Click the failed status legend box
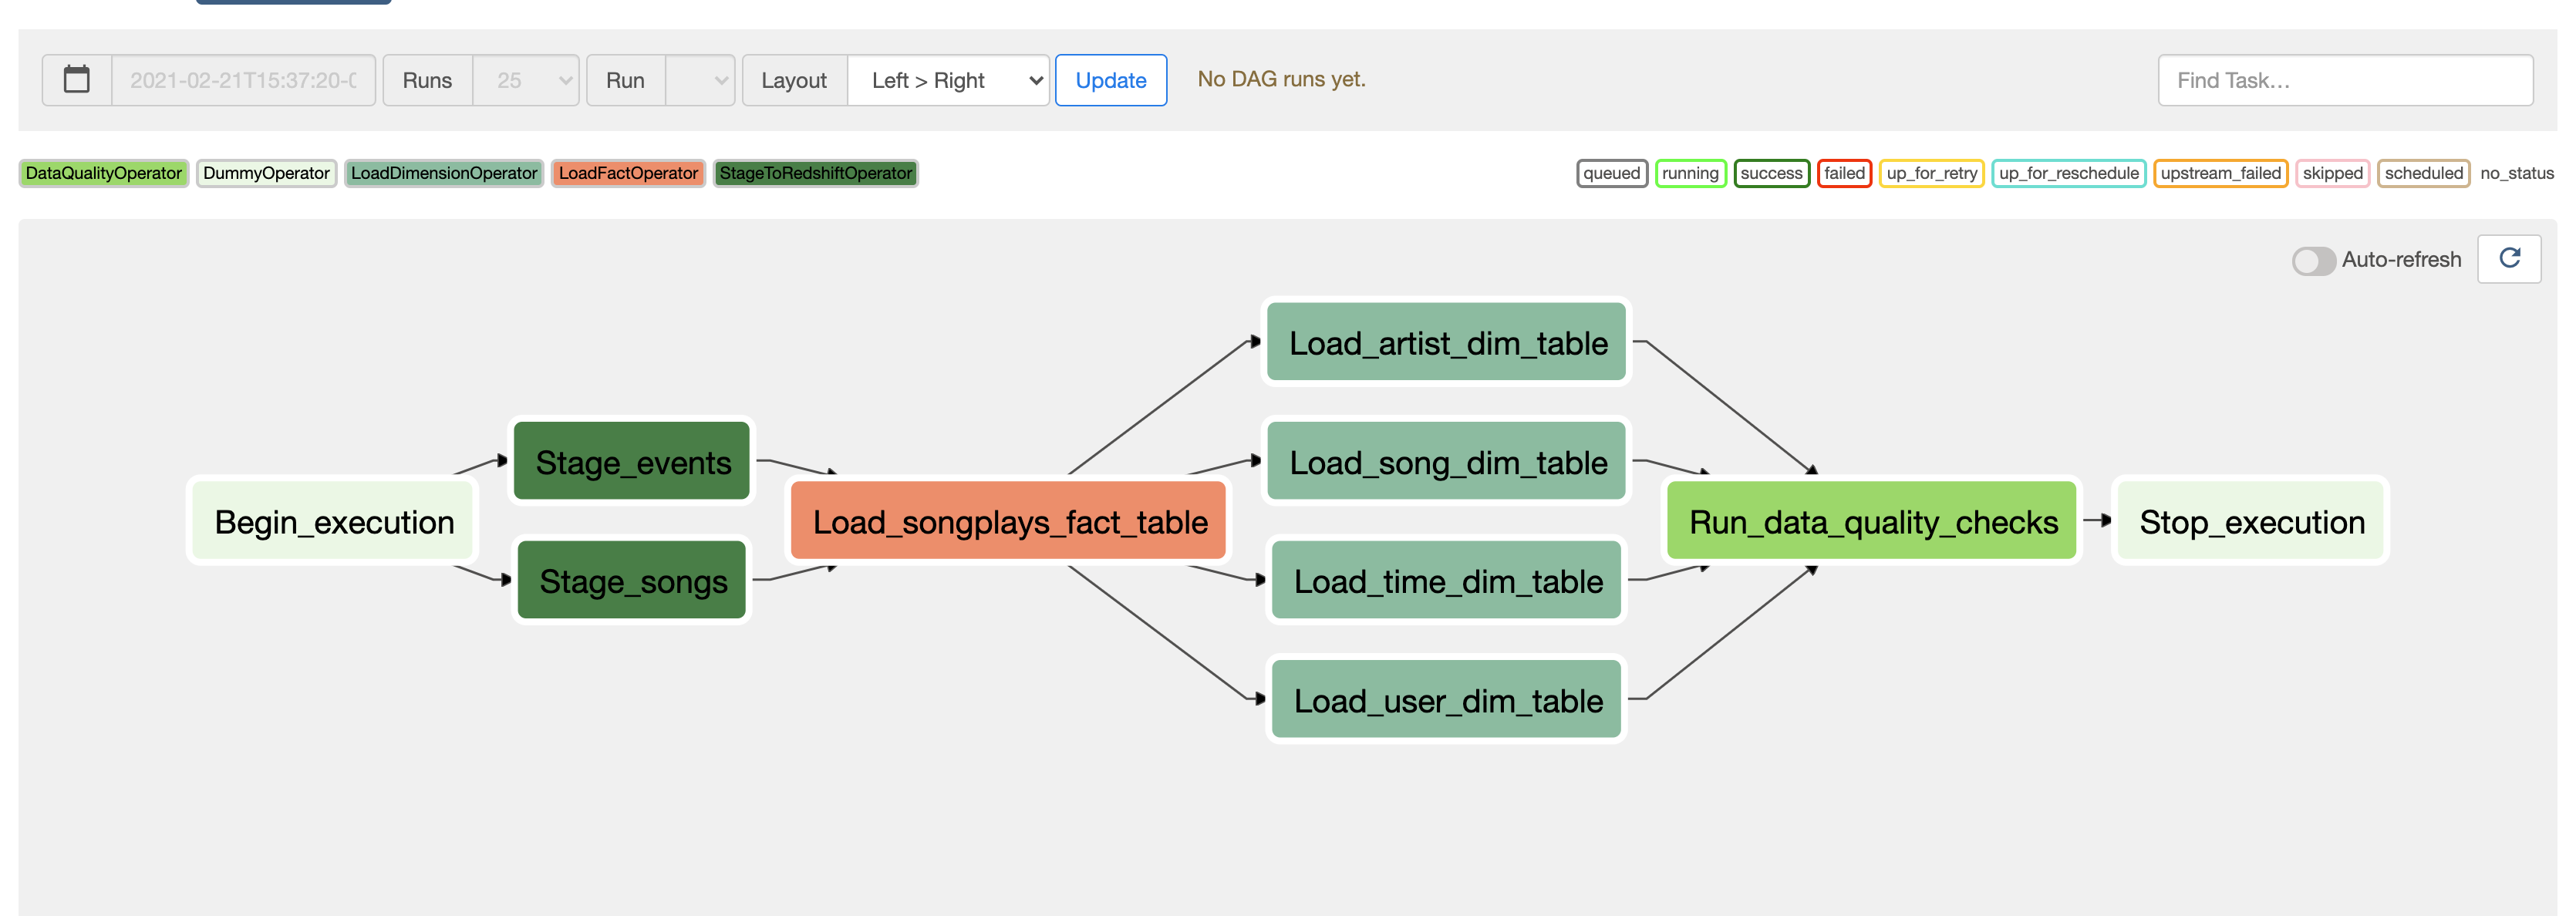 (x=1843, y=173)
